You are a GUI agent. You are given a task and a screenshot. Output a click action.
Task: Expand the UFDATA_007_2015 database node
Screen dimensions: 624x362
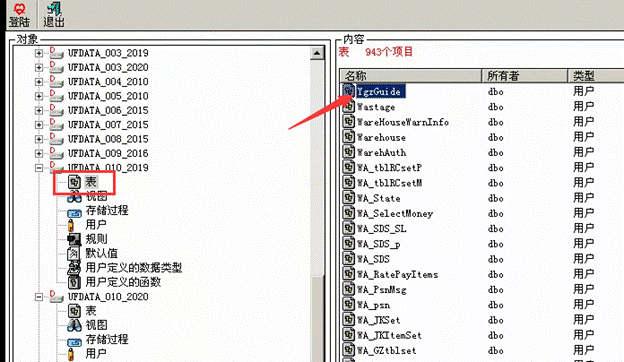(39, 125)
